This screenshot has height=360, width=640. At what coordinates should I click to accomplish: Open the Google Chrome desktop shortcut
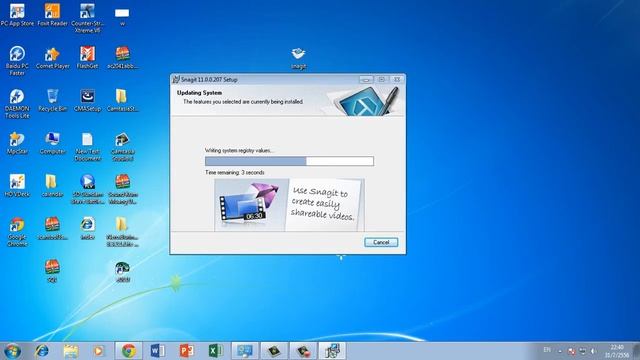coord(17,232)
